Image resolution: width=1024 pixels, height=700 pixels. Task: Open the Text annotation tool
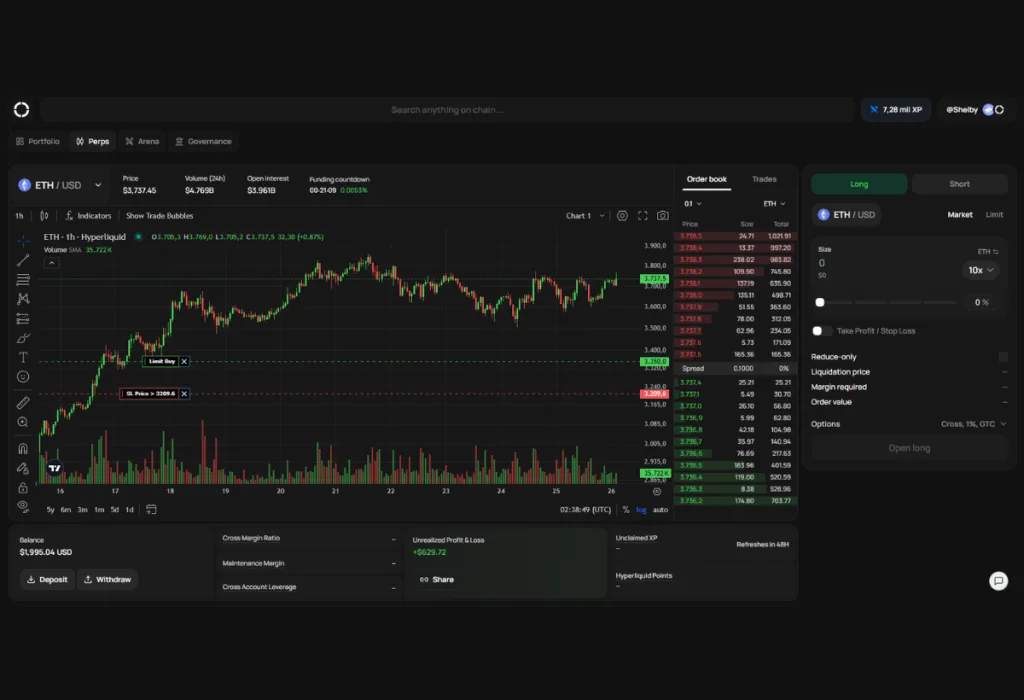(24, 356)
